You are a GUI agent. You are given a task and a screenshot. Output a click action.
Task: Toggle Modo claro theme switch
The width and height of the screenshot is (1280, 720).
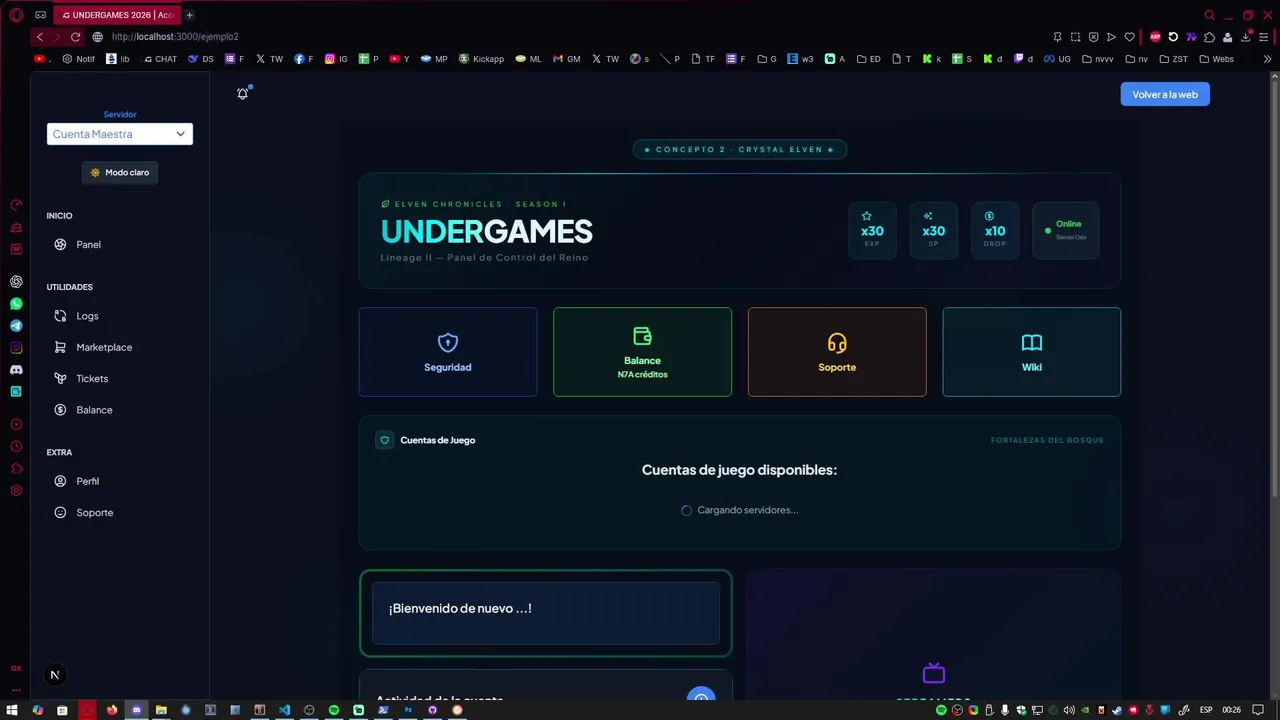(120, 172)
